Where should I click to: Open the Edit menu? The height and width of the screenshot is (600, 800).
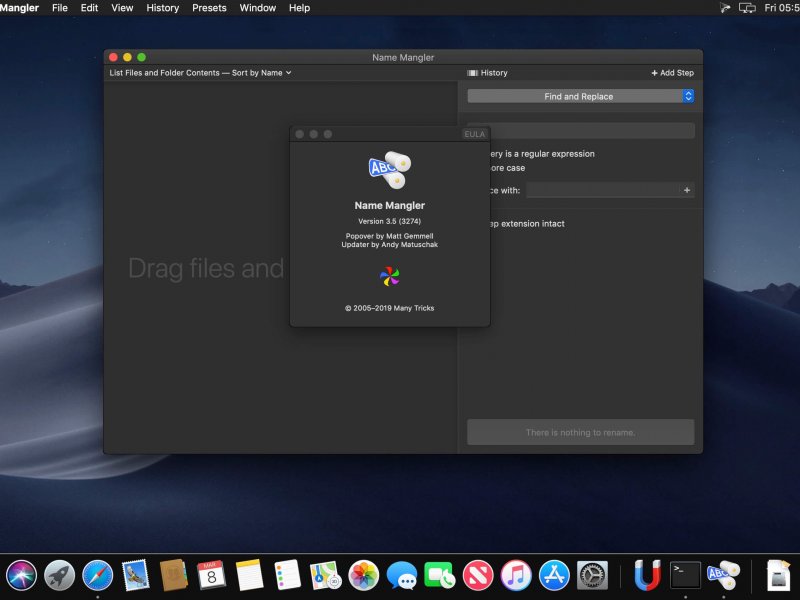point(89,8)
